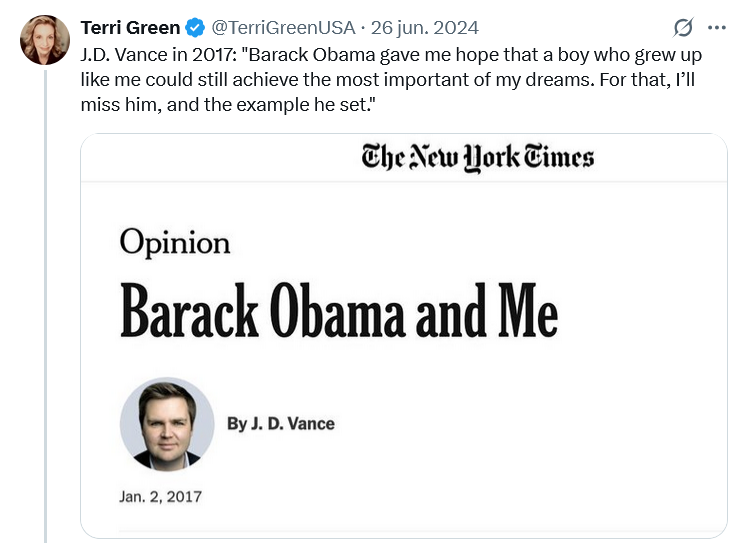This screenshot has width=748, height=543.
Task: Click the New York Times logo
Action: pos(478,157)
